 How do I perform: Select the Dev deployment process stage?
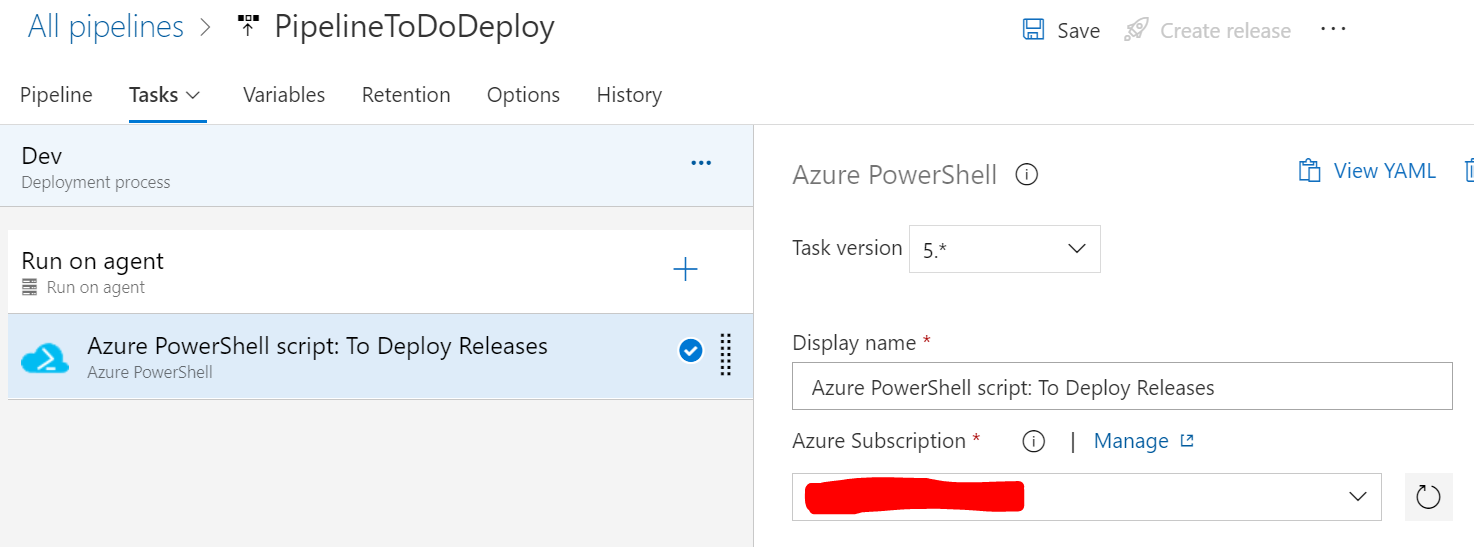click(x=376, y=166)
